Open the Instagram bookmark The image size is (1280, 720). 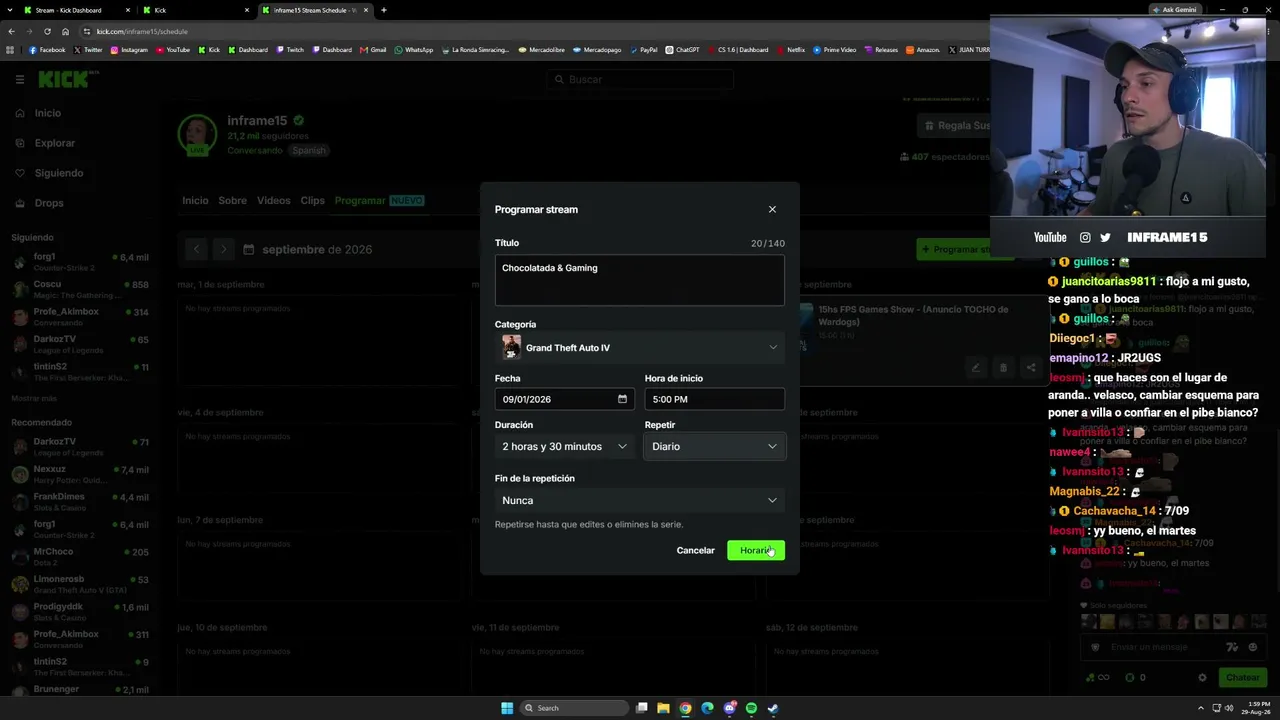129,50
